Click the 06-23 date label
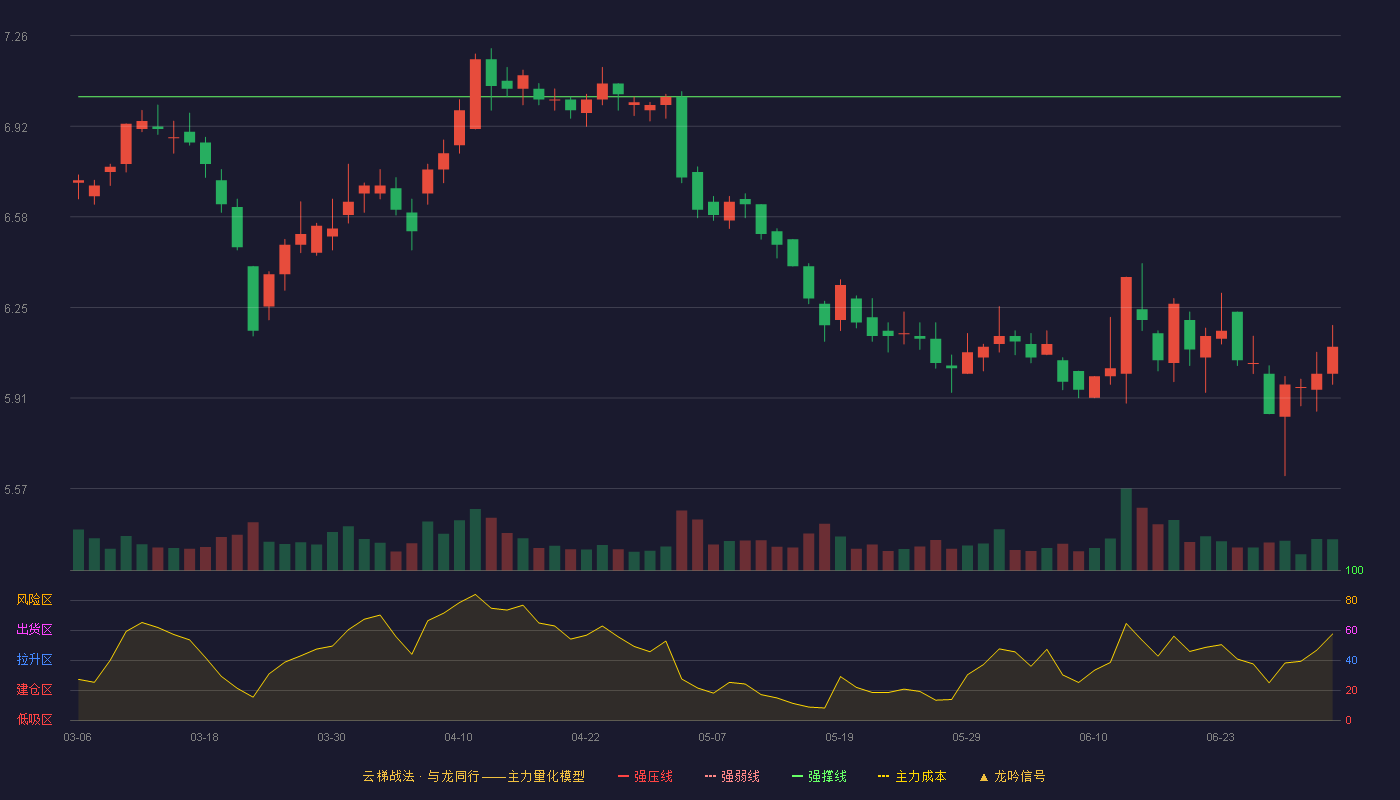 click(1220, 737)
